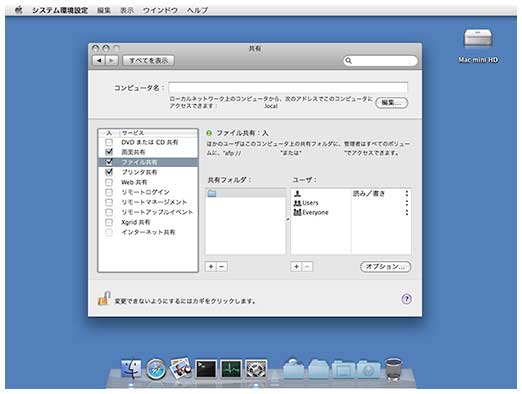Open Activity Monitor from the Dock
Image resolution: width=522 pixels, height=394 pixels.
[231, 369]
